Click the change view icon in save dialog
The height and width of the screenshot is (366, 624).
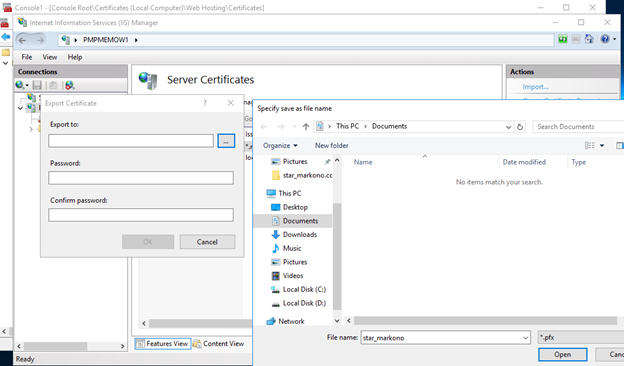590,146
